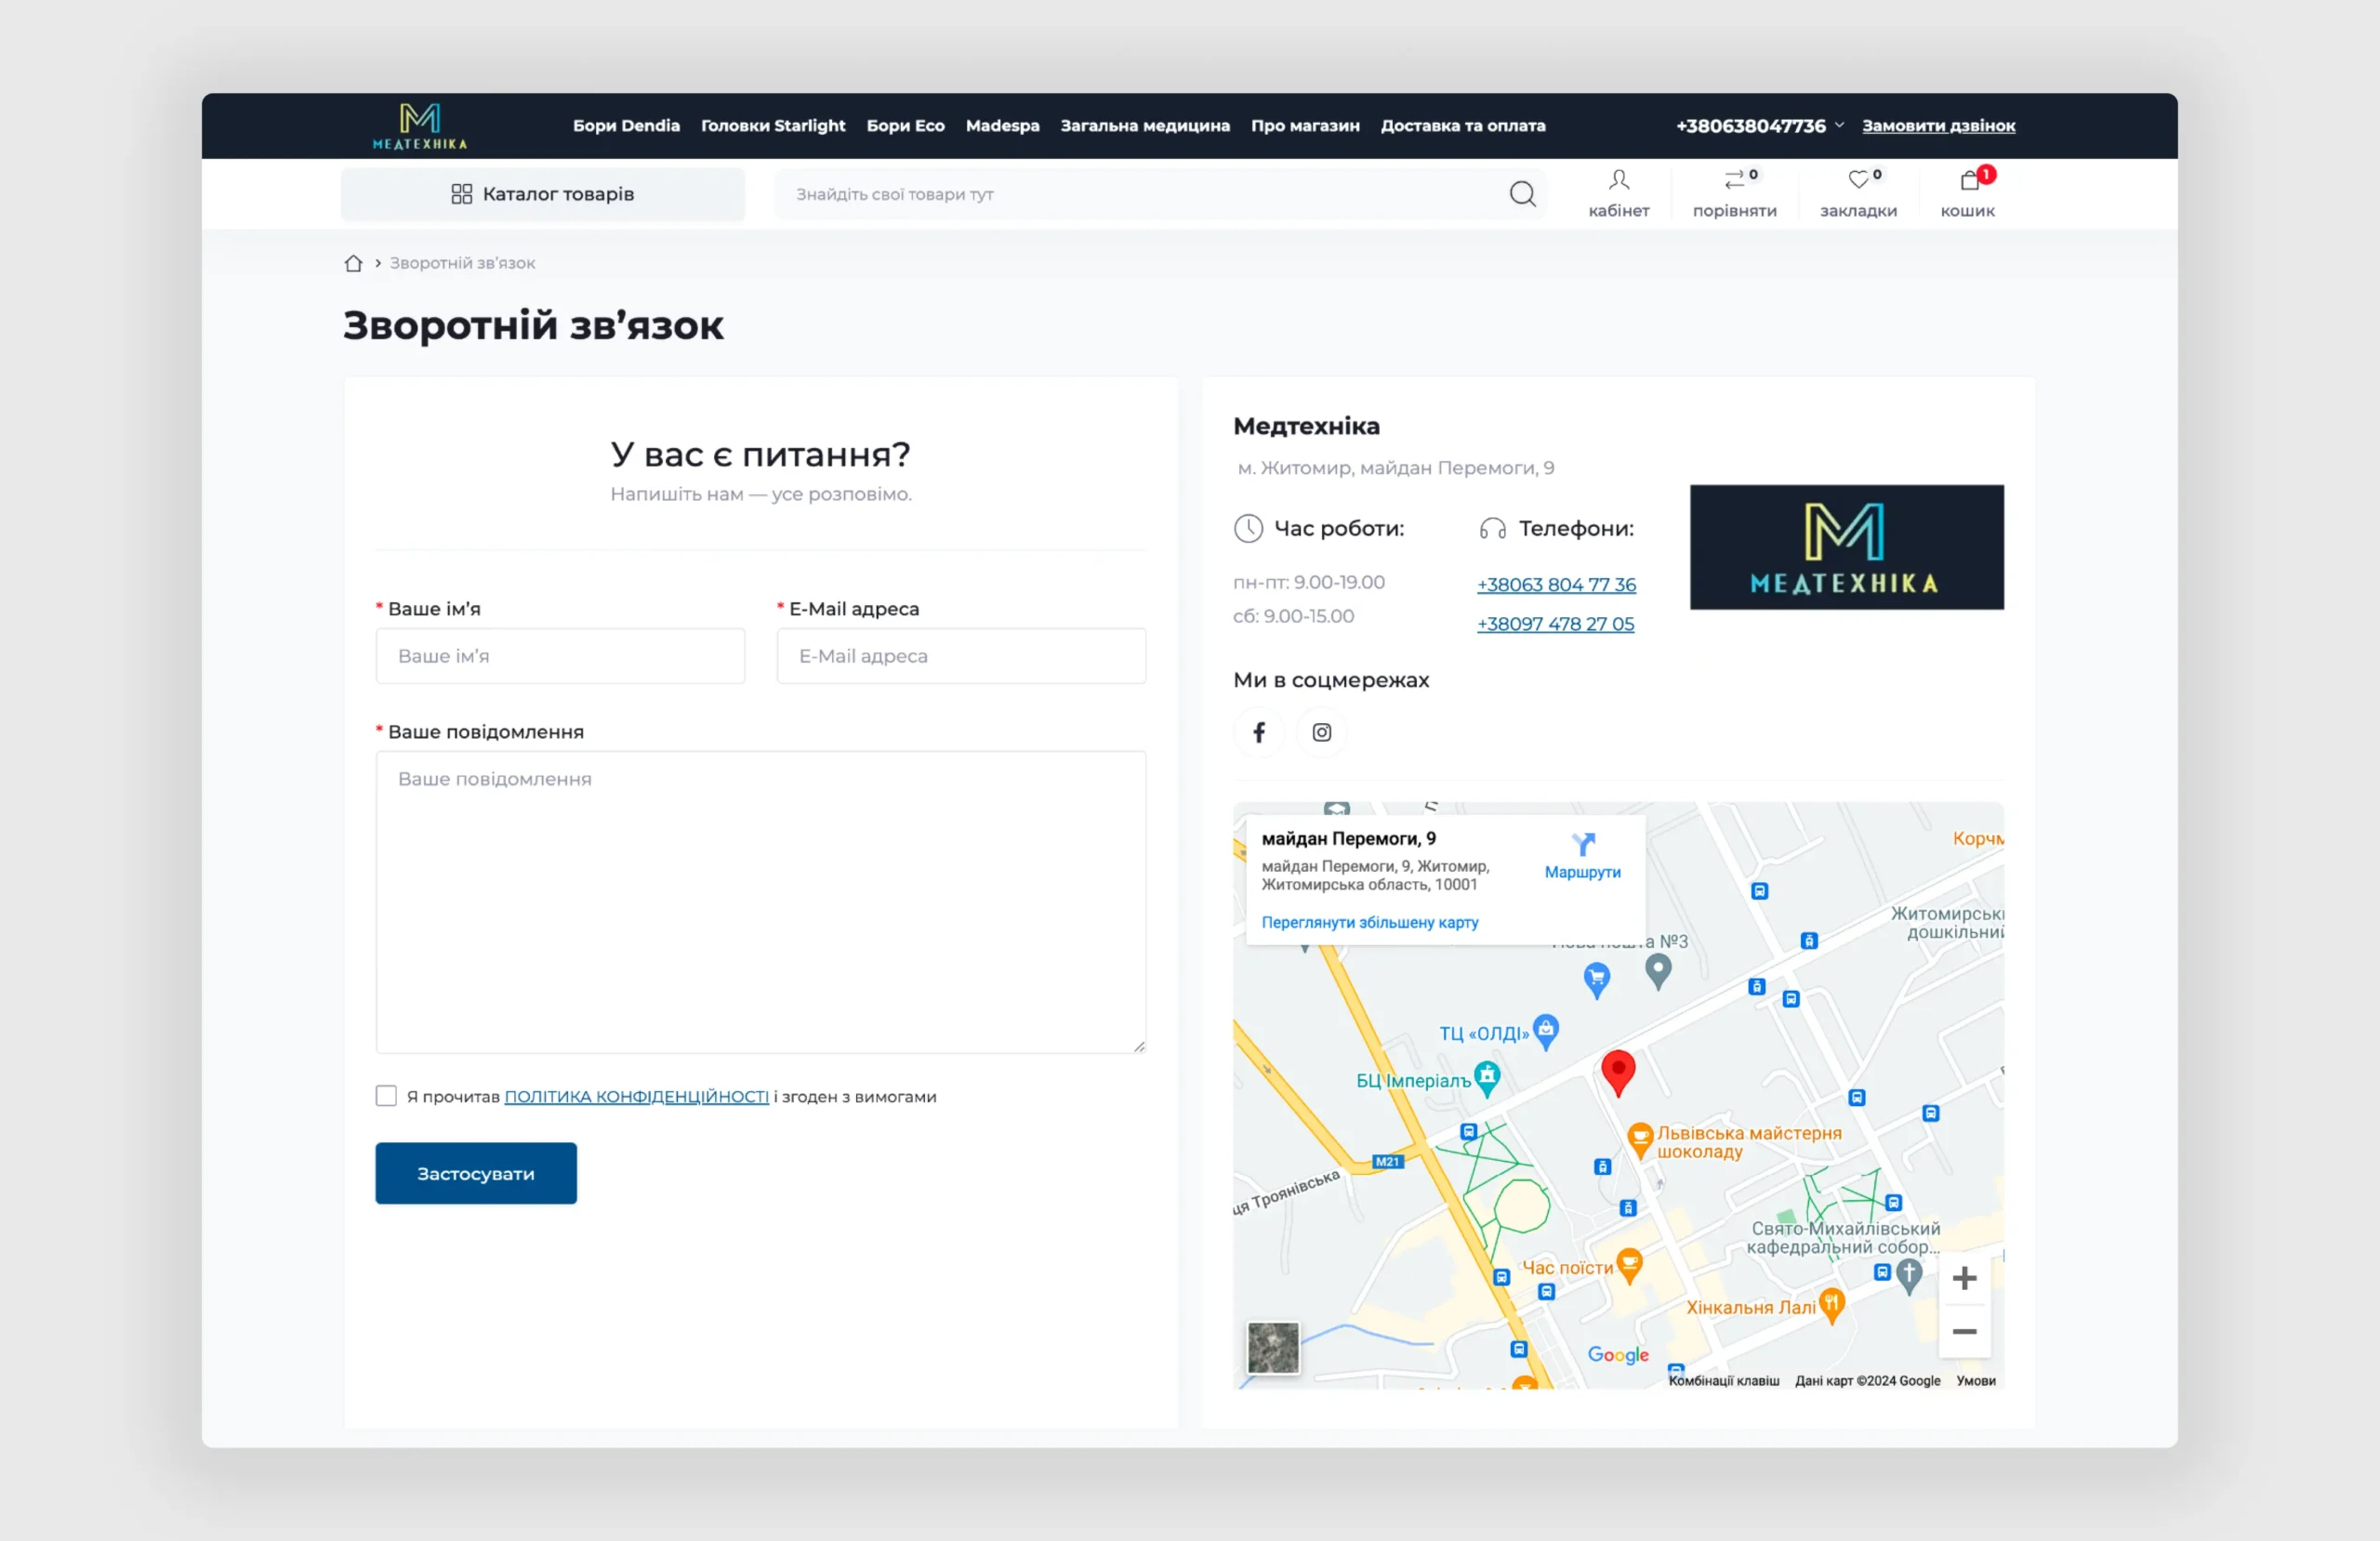Open the Каталог товарів catalog menu
Viewport: 2380px width, 1541px height.
tap(542, 193)
